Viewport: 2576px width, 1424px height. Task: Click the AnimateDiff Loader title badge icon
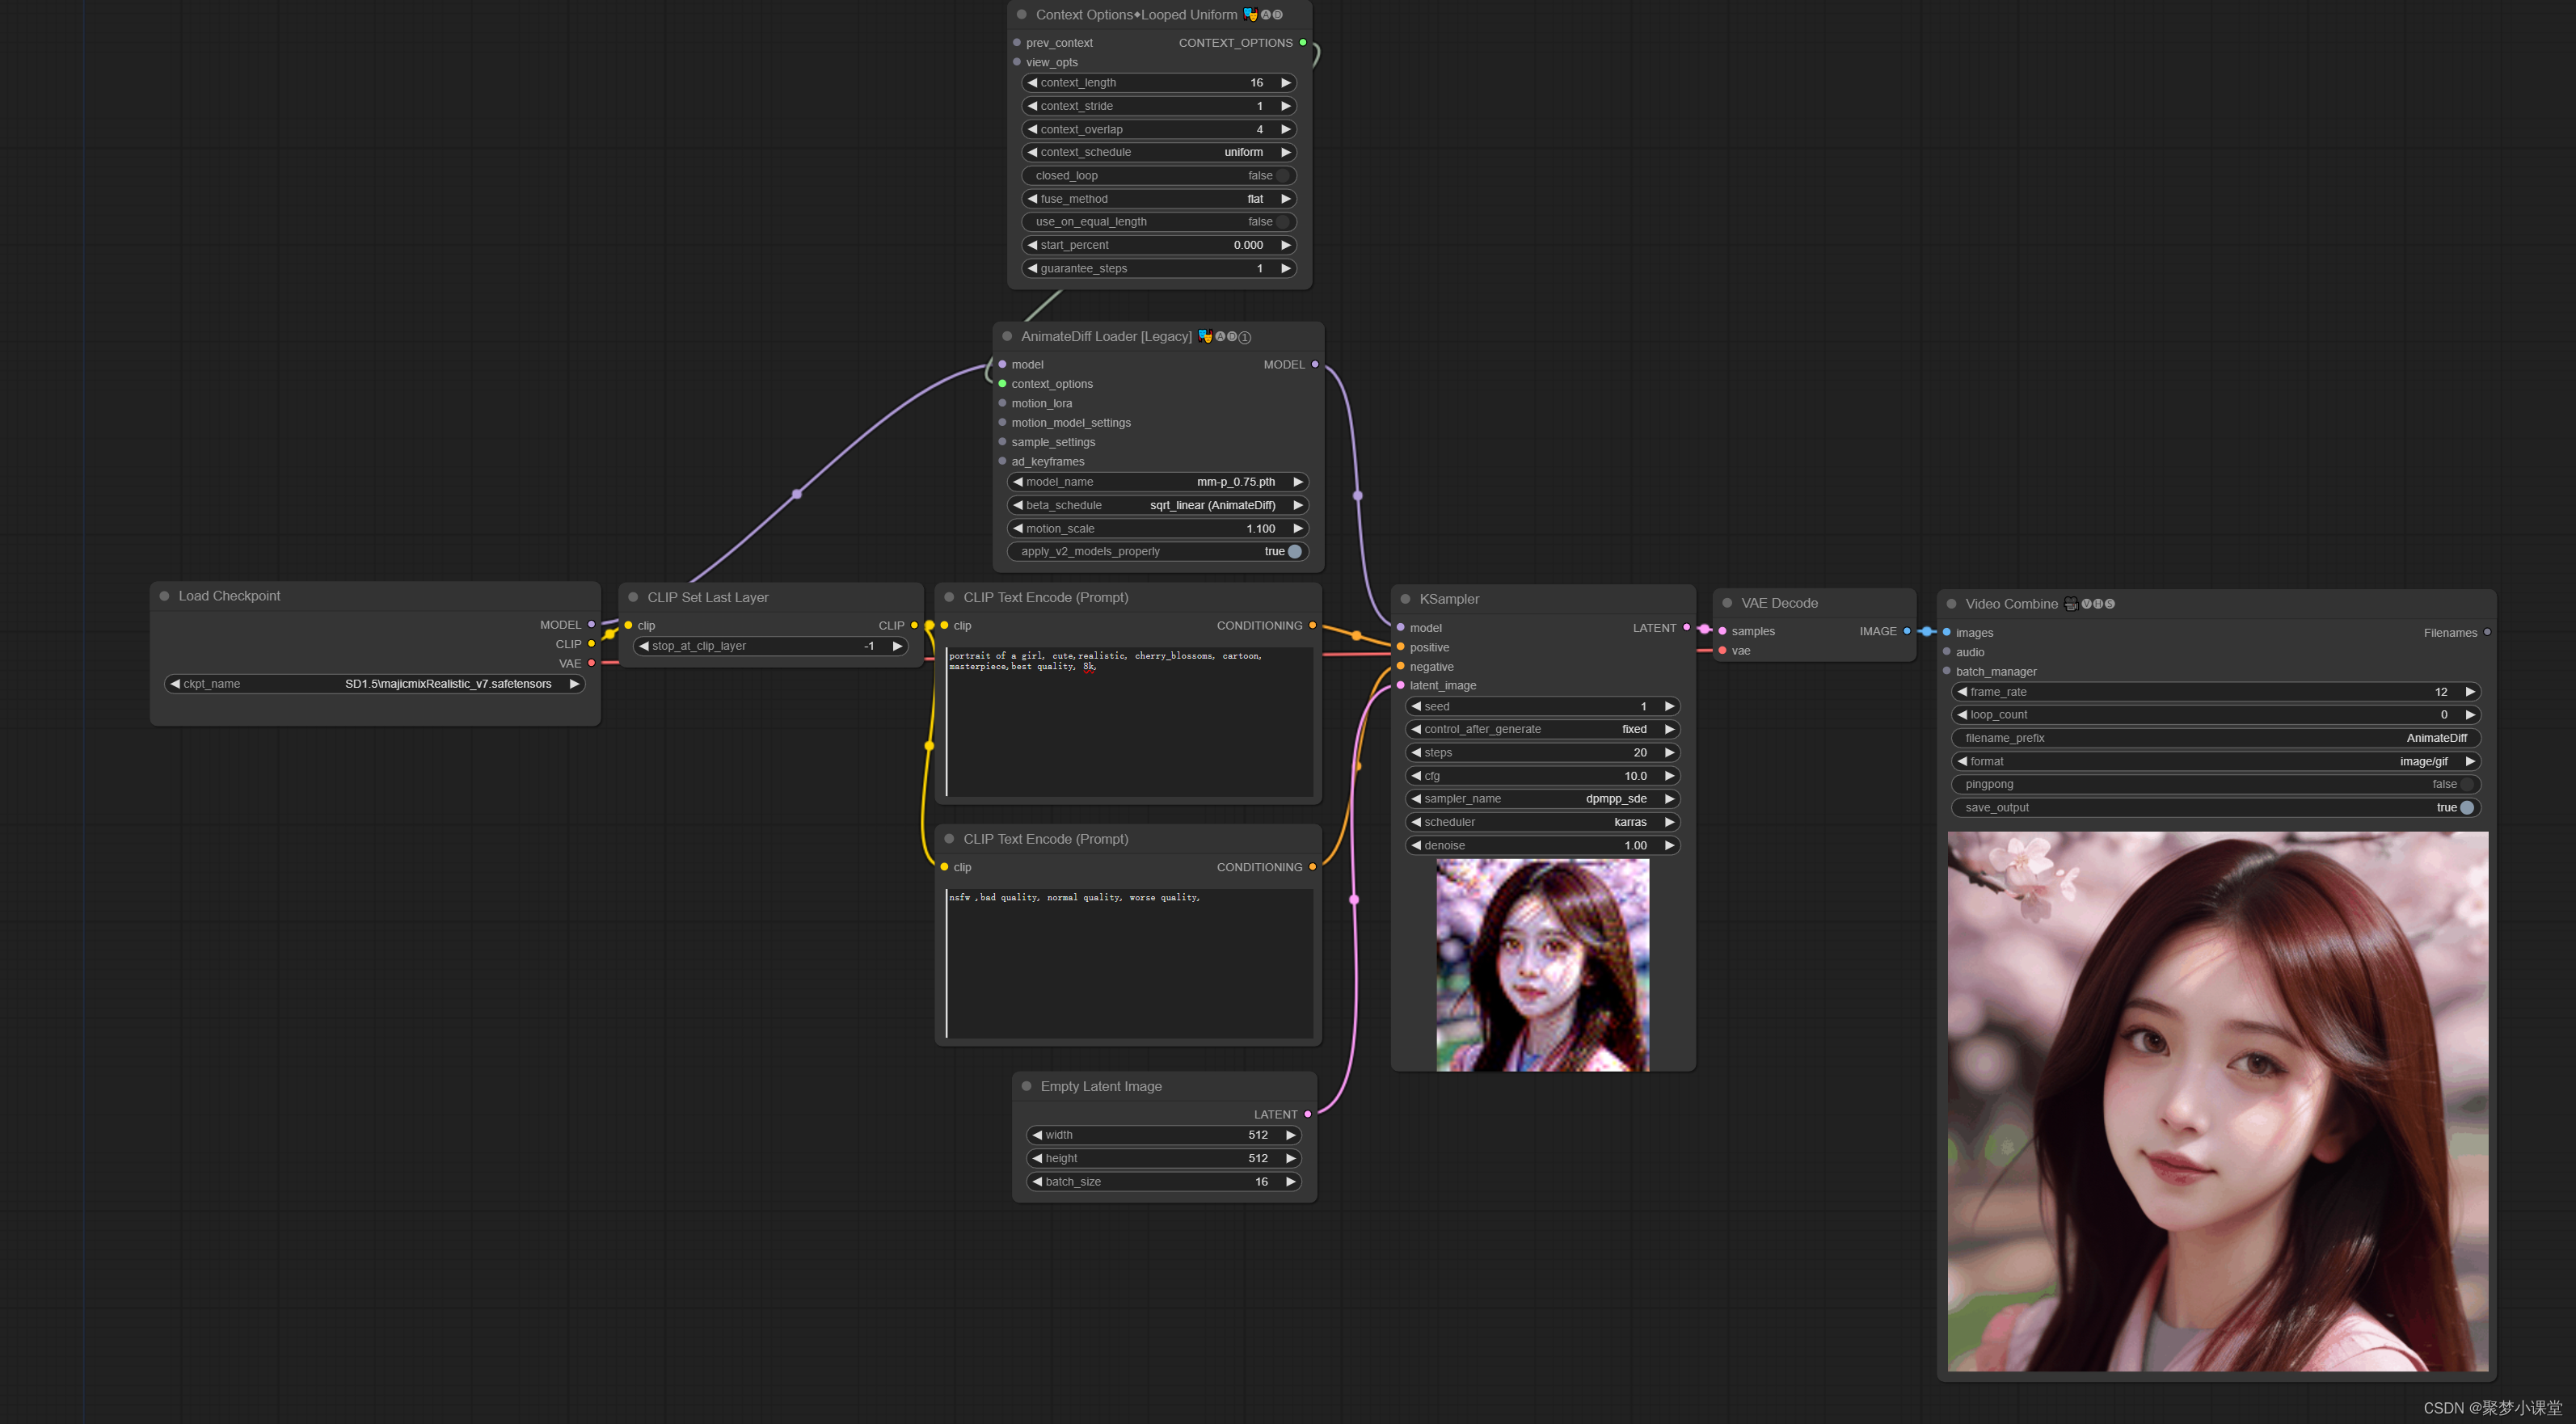click(x=1205, y=337)
